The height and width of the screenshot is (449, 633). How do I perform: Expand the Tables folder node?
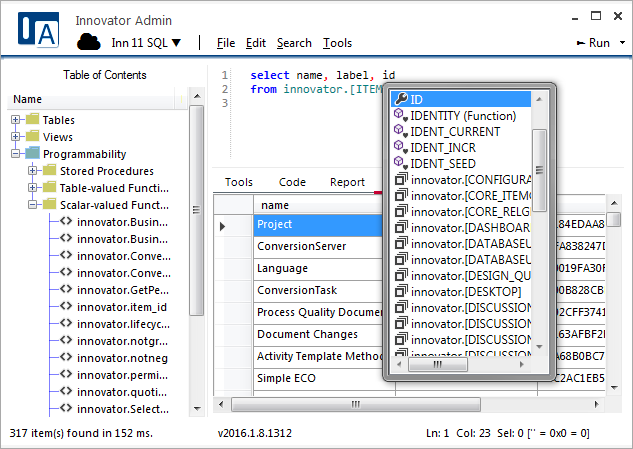click(x=15, y=120)
